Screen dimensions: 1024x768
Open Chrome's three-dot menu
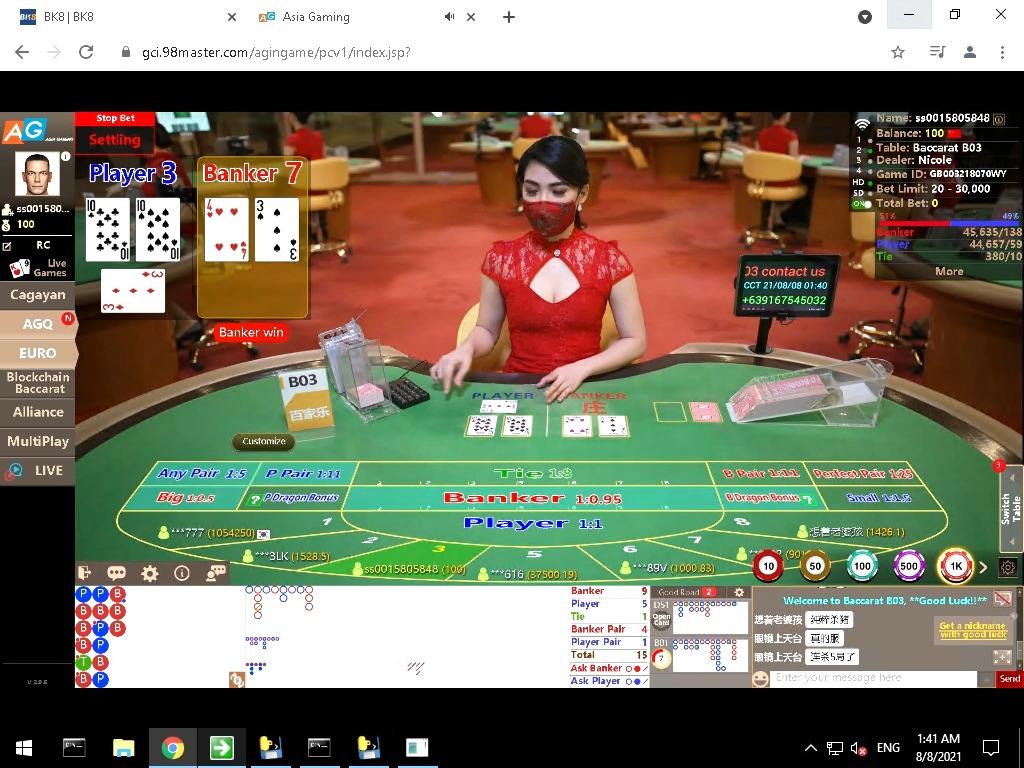click(1002, 52)
